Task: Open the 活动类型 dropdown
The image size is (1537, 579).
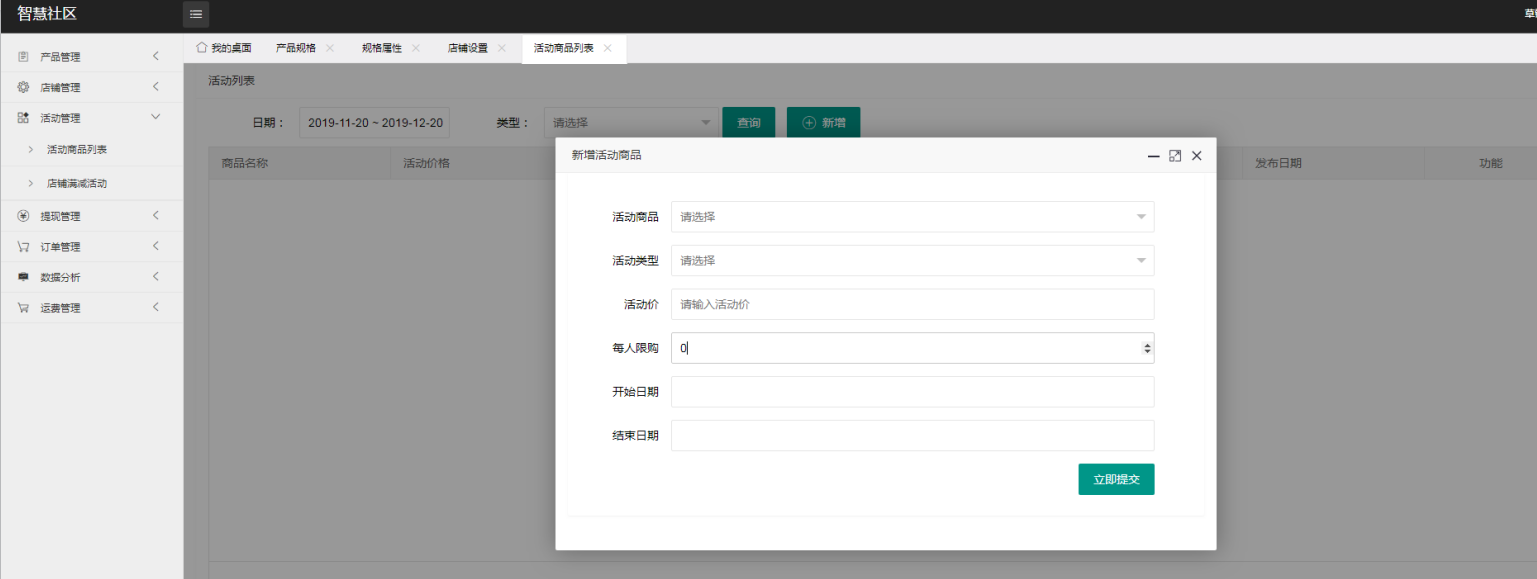Action: (x=912, y=261)
